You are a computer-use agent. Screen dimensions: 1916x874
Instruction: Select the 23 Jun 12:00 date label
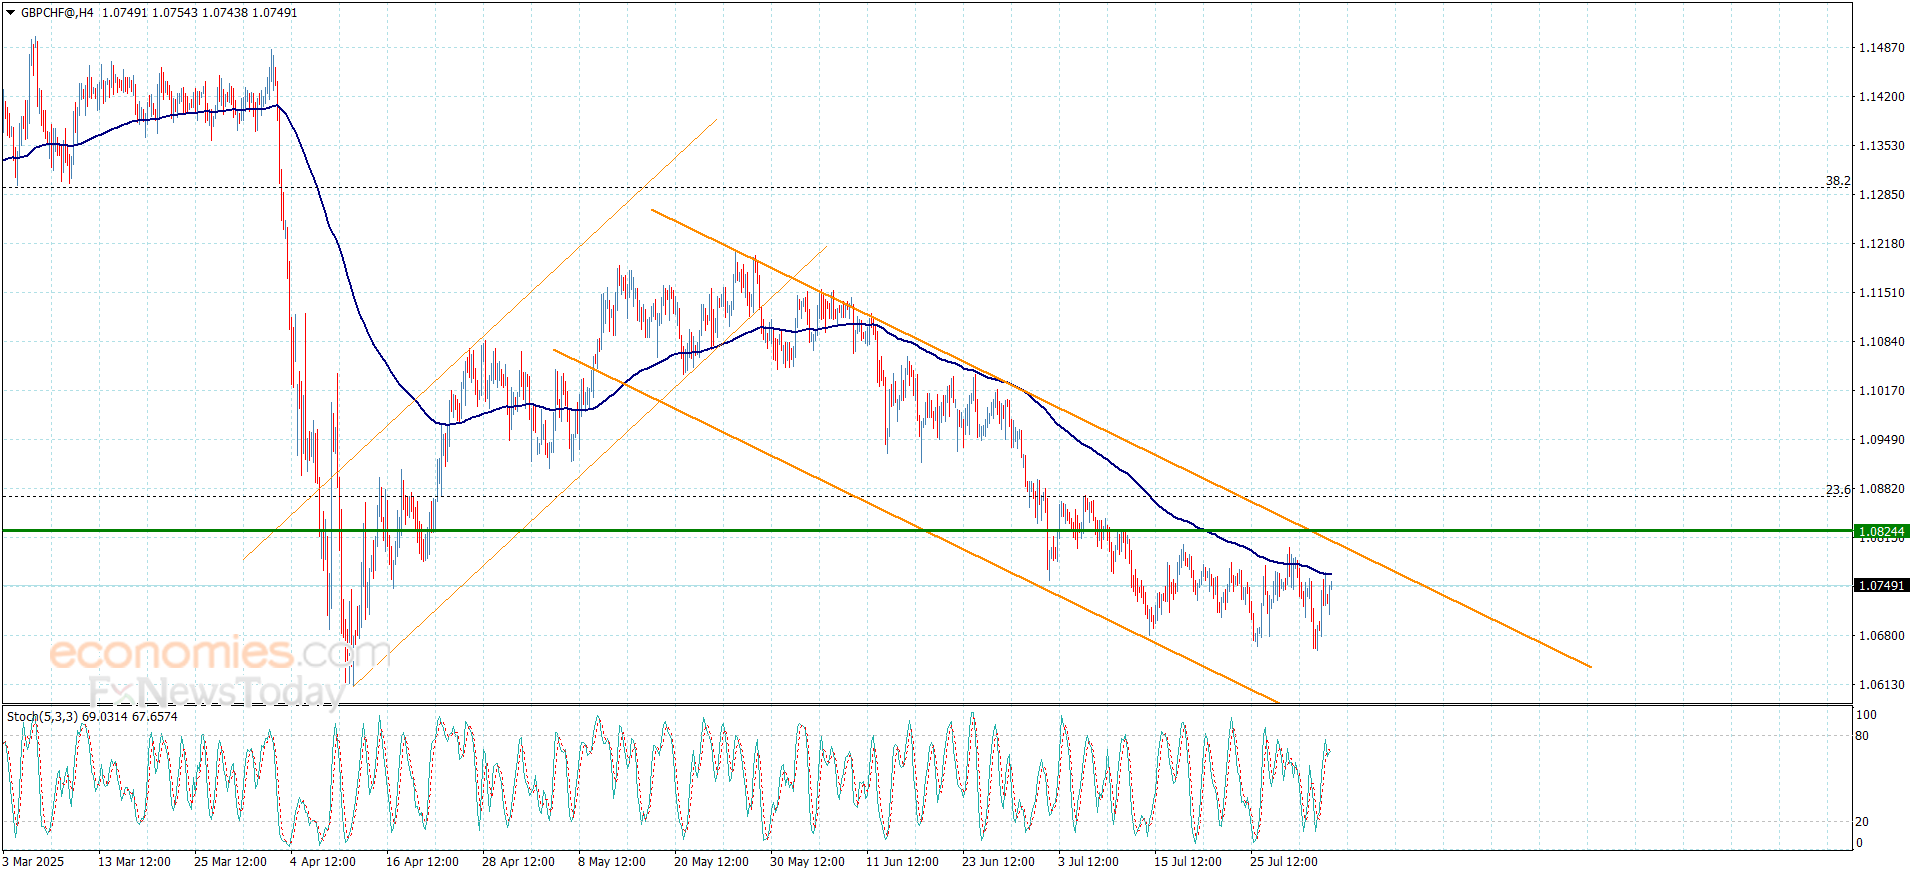tap(998, 862)
